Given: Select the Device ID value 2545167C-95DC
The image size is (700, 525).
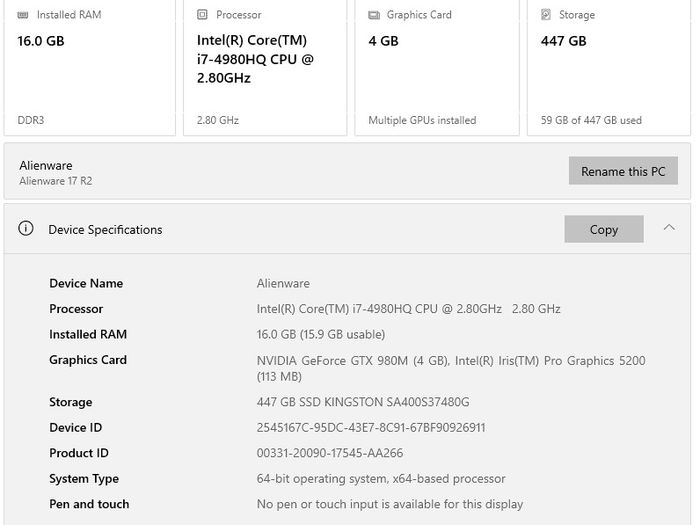Looking at the screenshot, I should coord(371,428).
